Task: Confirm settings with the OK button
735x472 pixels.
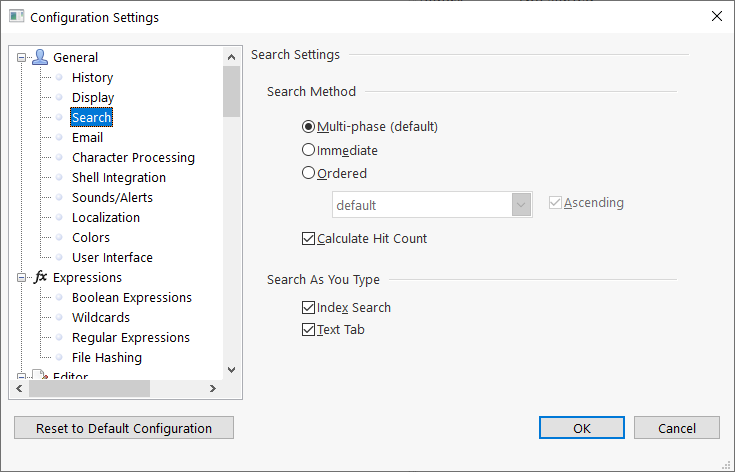Action: click(581, 428)
